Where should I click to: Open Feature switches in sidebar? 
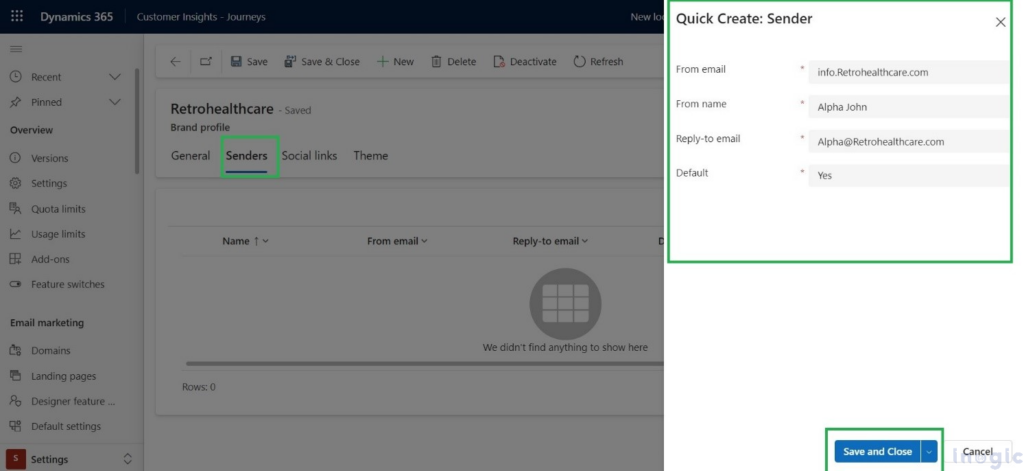67,284
